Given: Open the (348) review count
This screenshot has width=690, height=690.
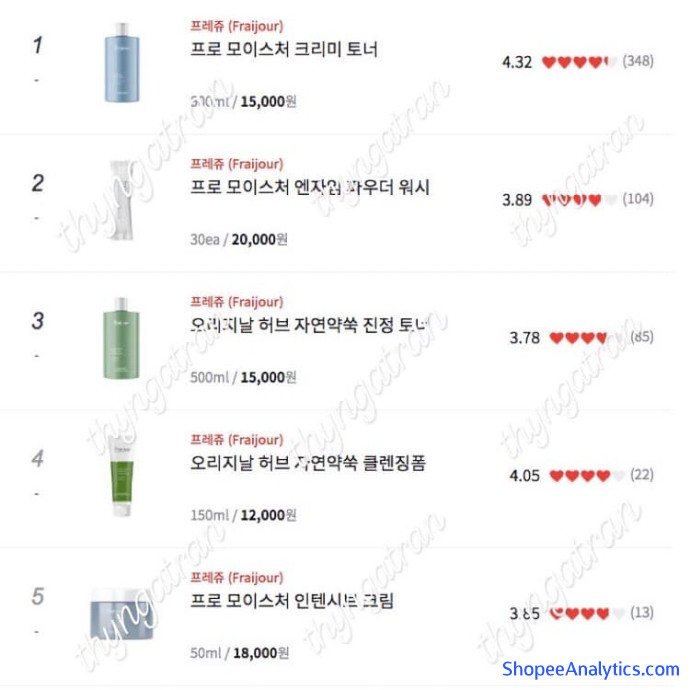Looking at the screenshot, I should click(x=638, y=62).
